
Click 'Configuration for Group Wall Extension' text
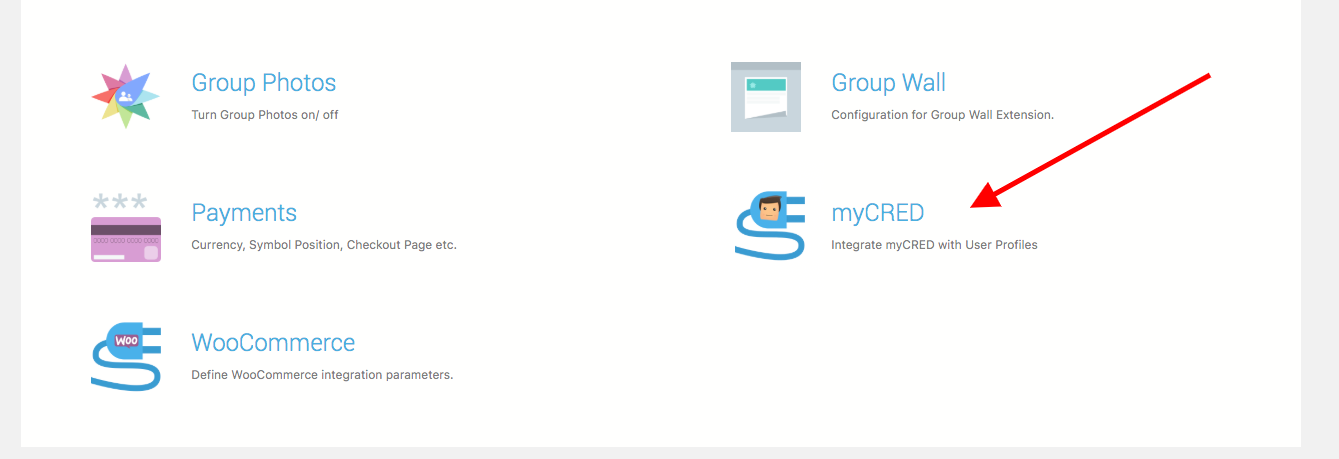click(942, 115)
